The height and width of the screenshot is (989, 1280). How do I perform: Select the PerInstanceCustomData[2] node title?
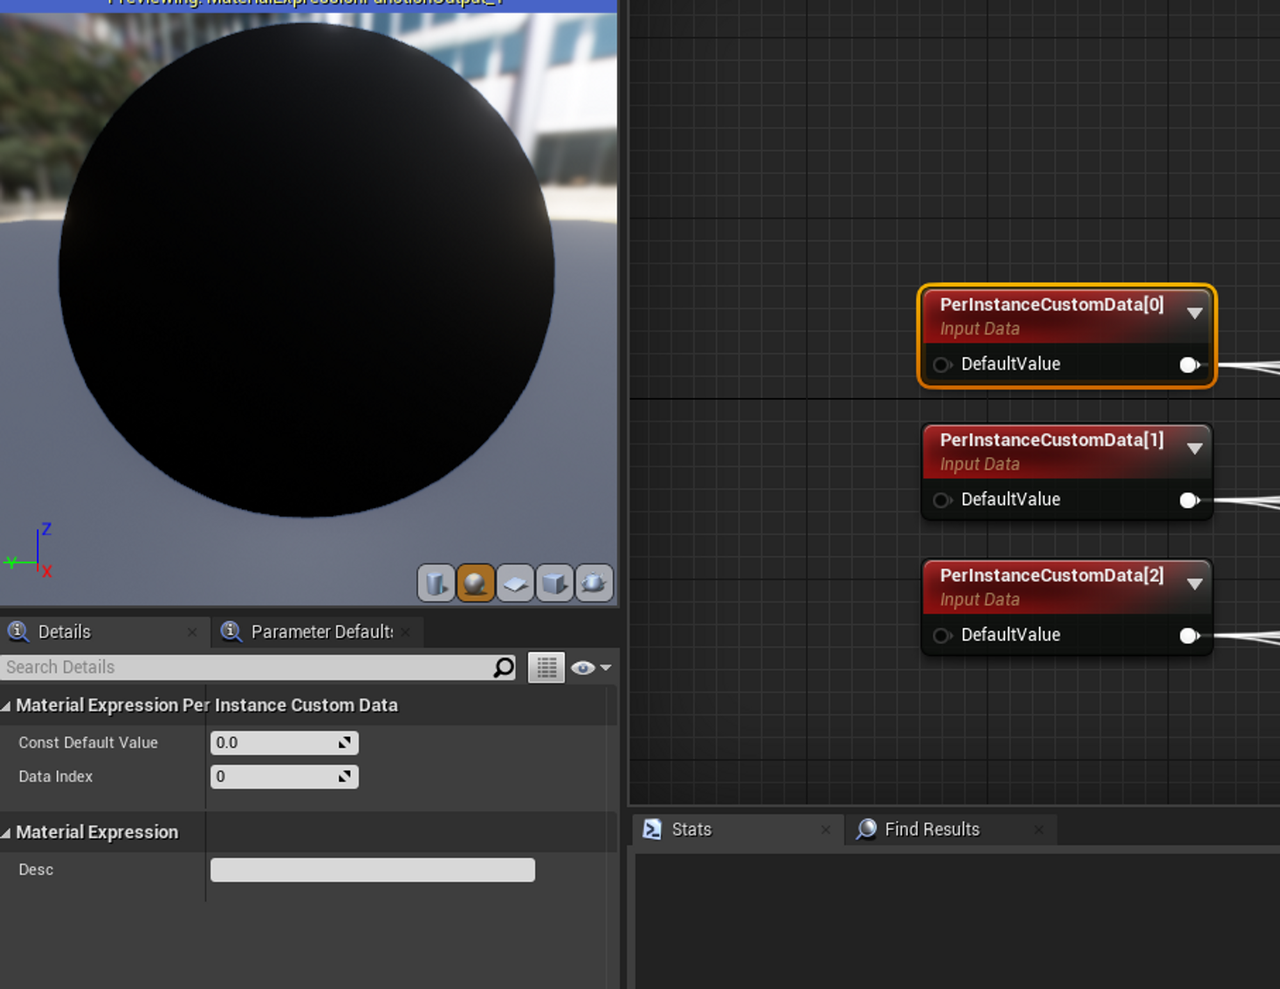1051,576
